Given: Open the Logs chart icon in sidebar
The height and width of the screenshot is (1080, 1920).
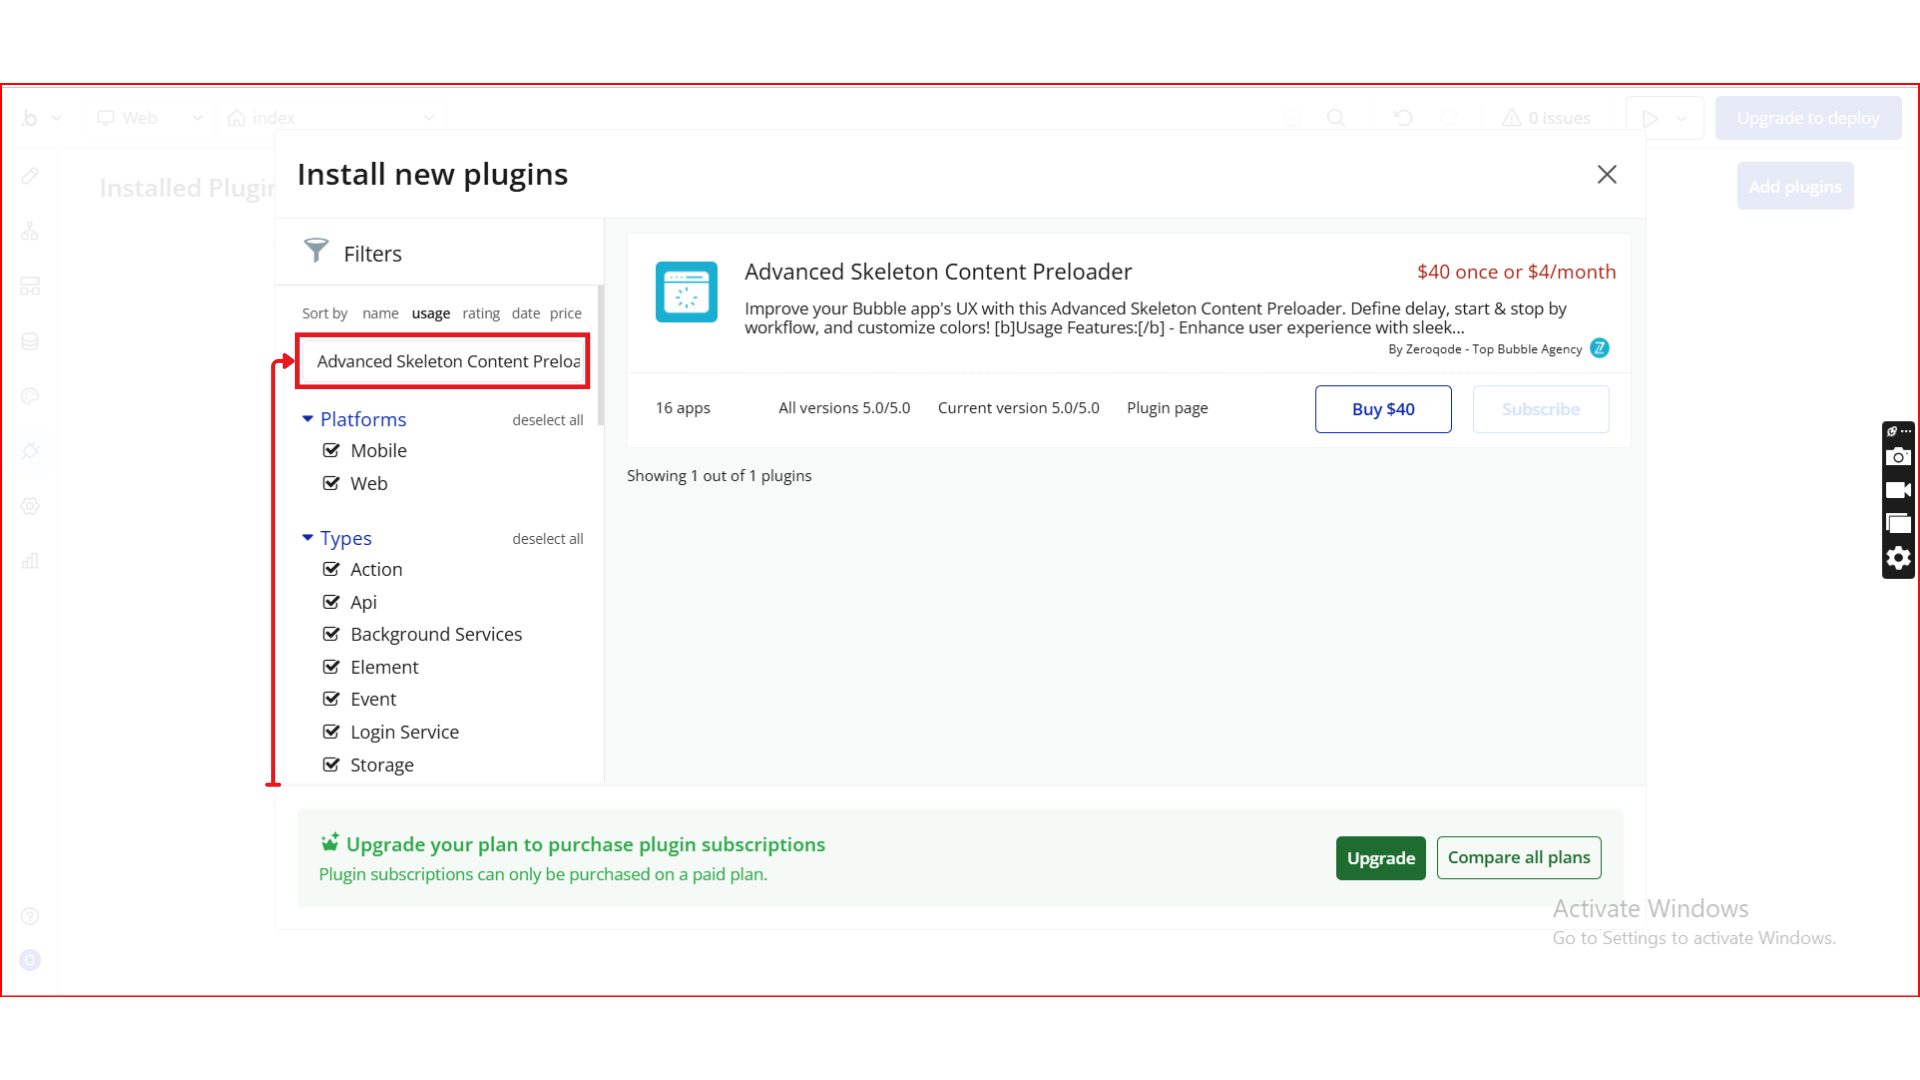Looking at the screenshot, I should 30,561.
